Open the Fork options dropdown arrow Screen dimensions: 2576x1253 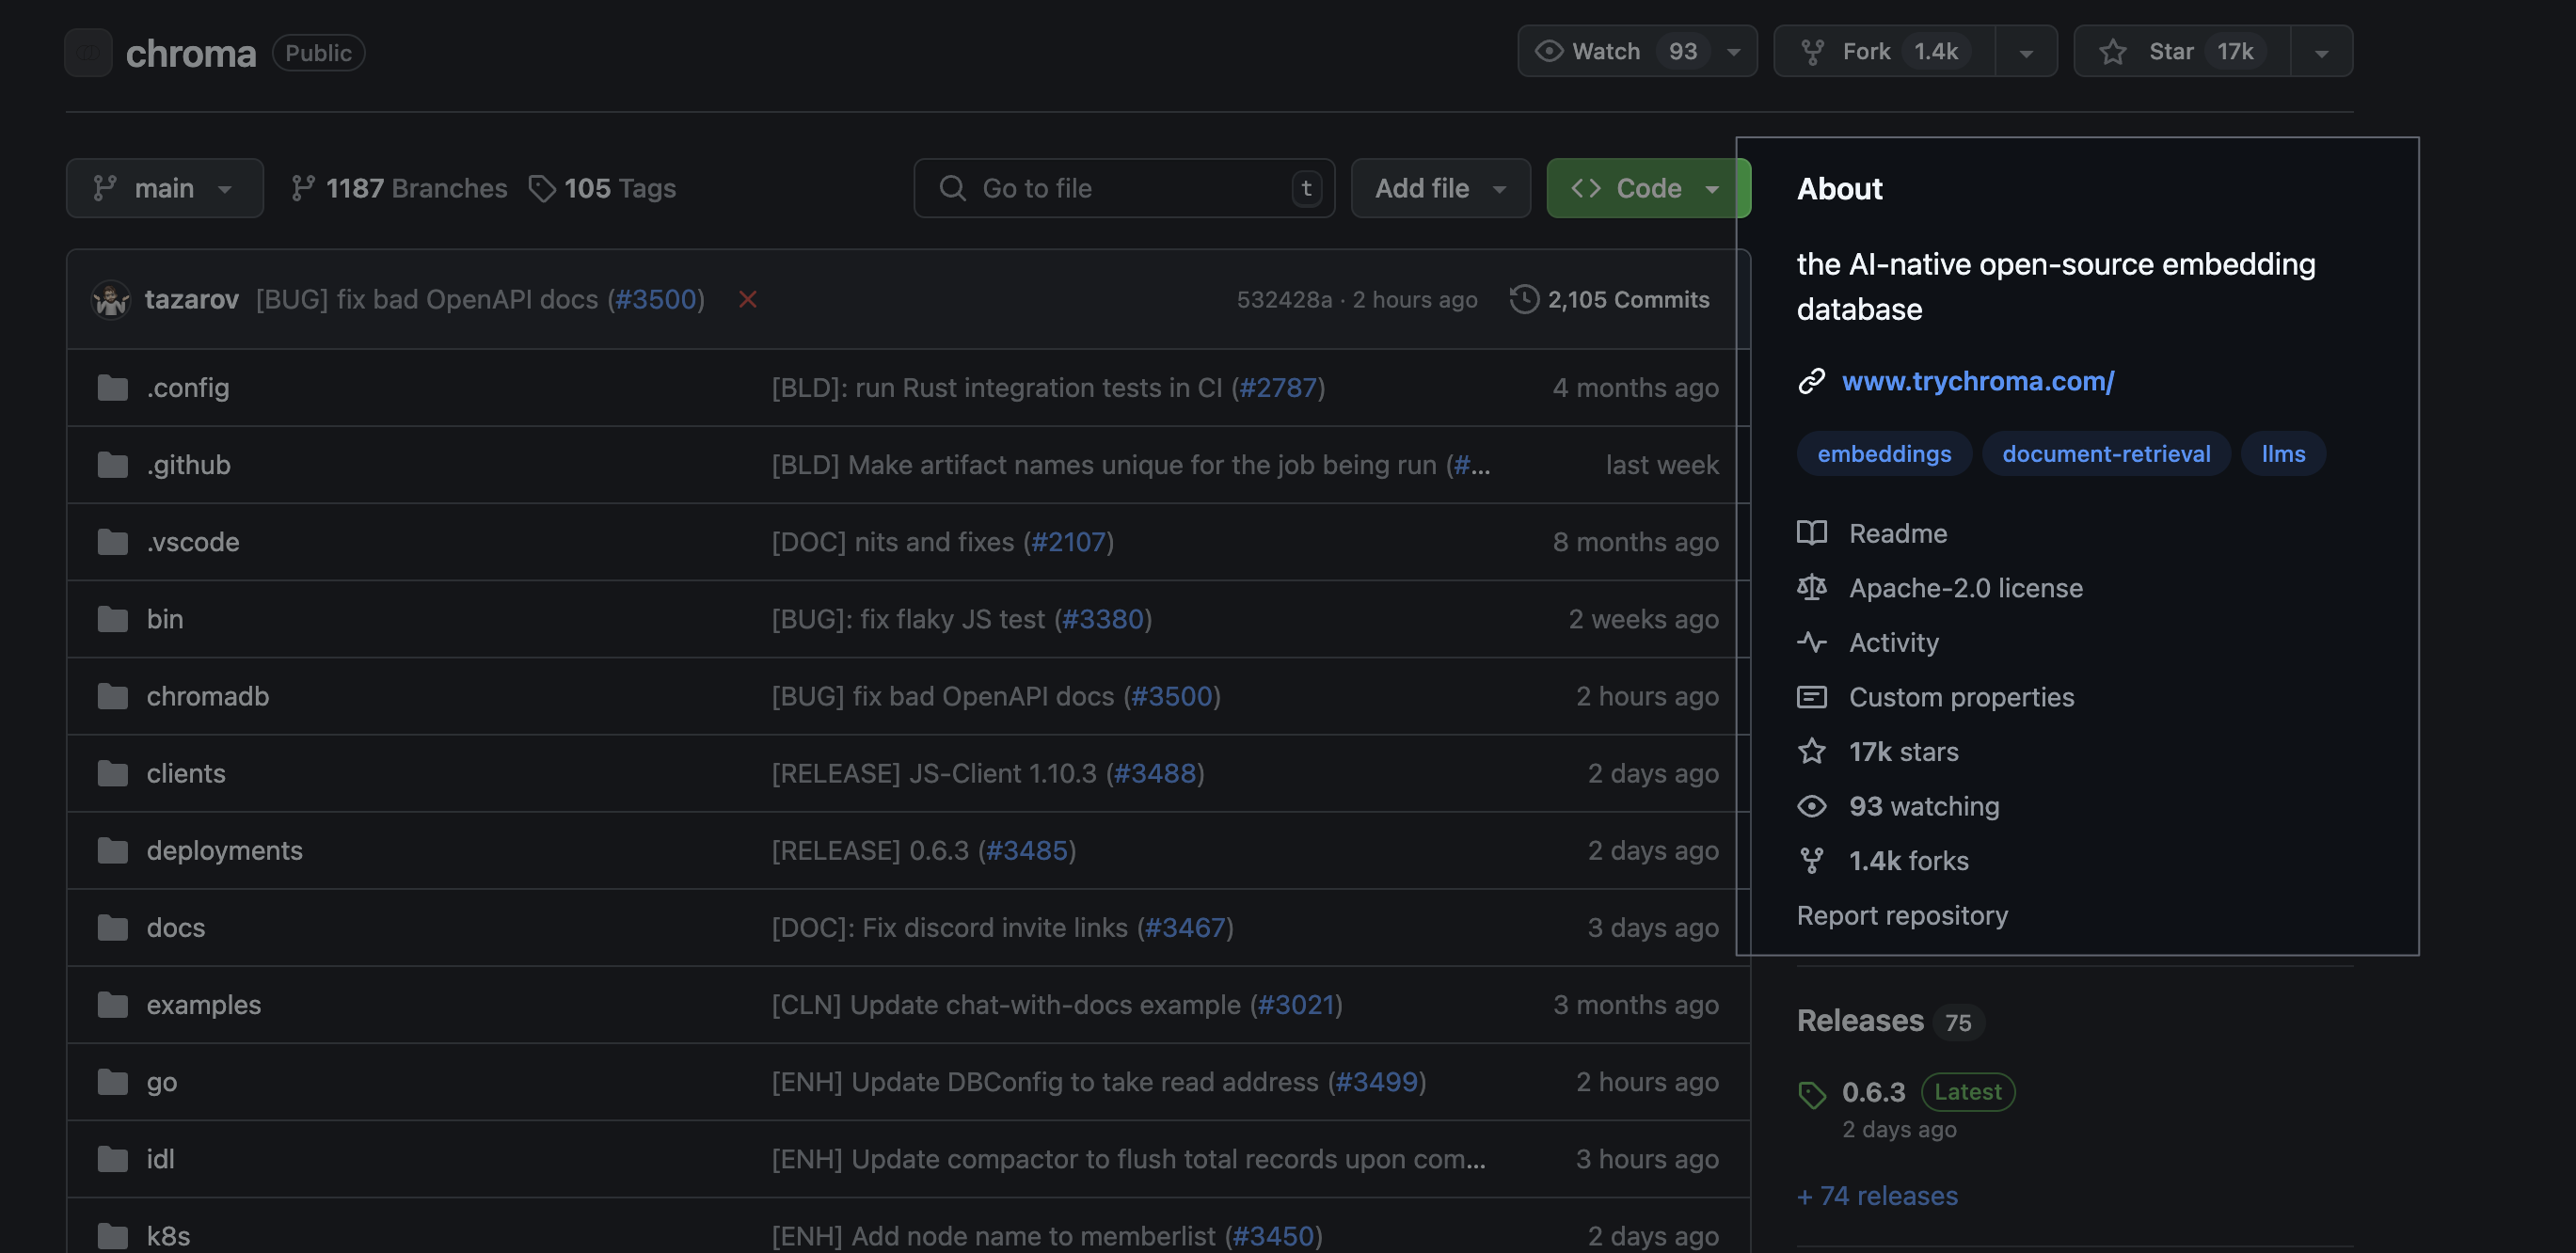point(2026,52)
